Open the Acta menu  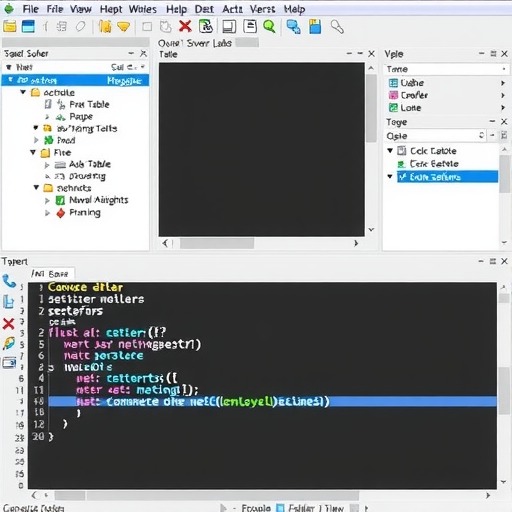pos(232,9)
